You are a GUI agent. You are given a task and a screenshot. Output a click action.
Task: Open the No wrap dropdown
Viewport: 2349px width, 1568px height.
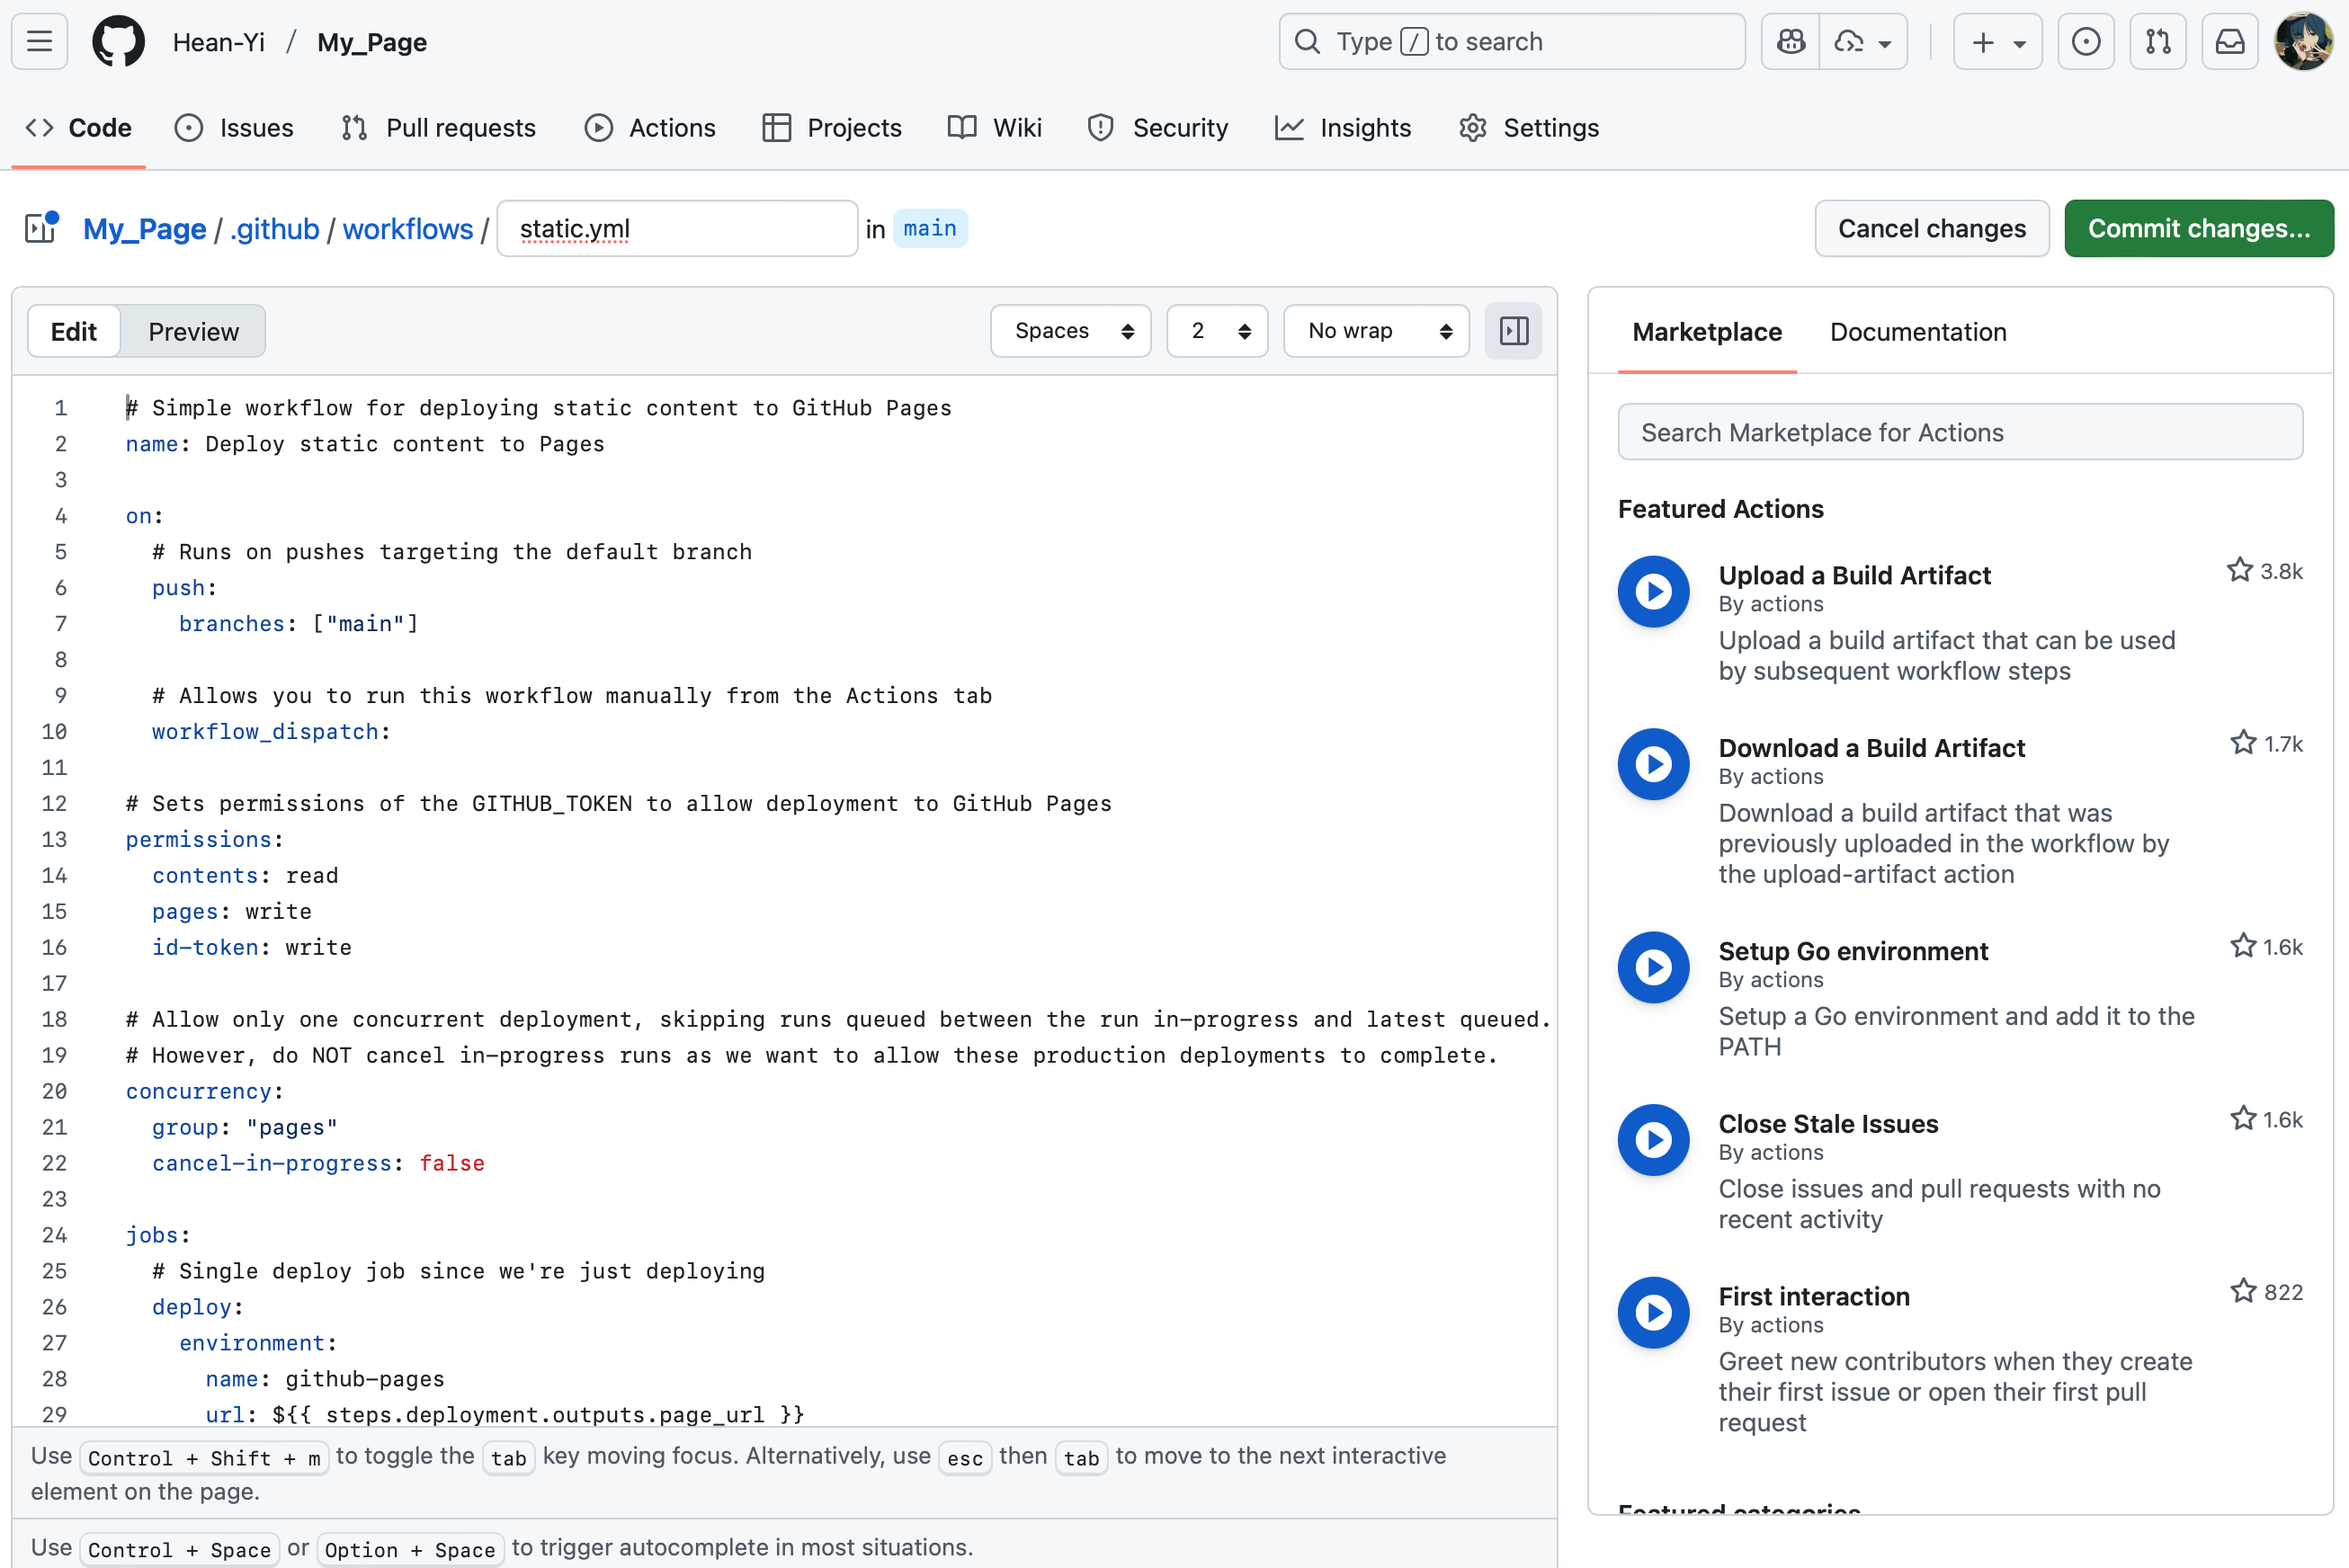point(1376,331)
